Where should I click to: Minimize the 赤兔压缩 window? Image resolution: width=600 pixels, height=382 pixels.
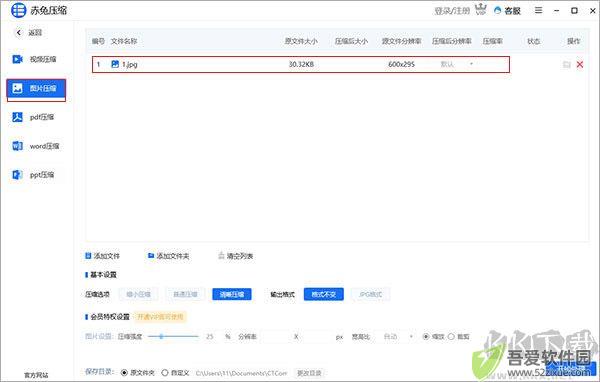[556, 11]
